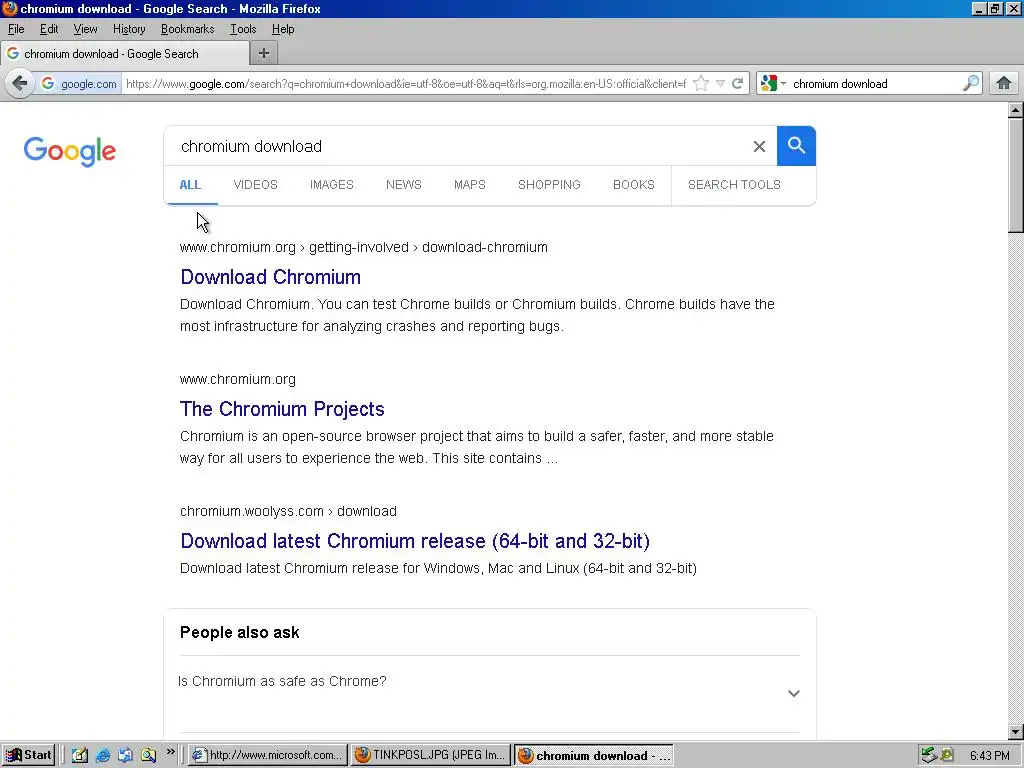
Task: Click the Firefox toolbar search field
Action: point(875,84)
